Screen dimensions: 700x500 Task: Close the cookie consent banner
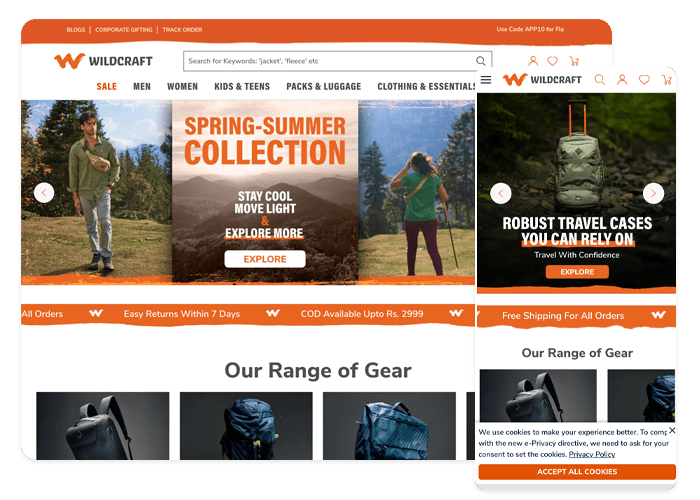pos(671,430)
